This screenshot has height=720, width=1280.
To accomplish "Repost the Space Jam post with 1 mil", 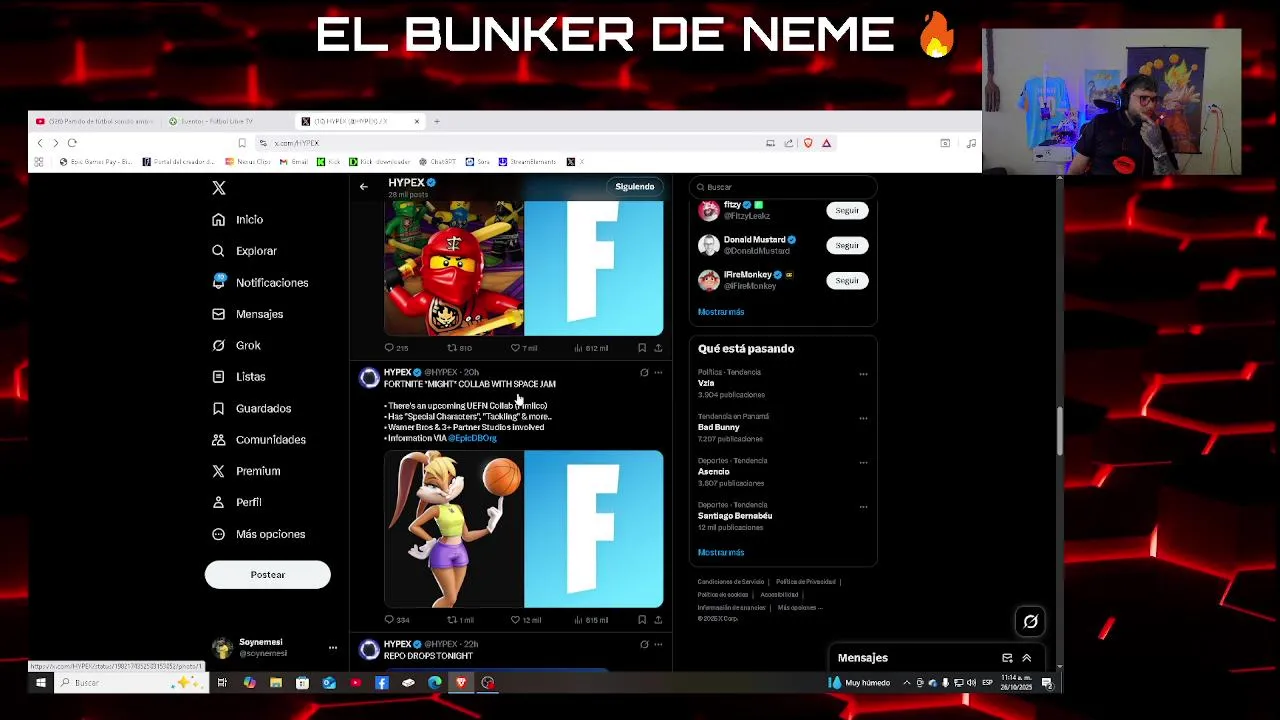I will pos(460,620).
